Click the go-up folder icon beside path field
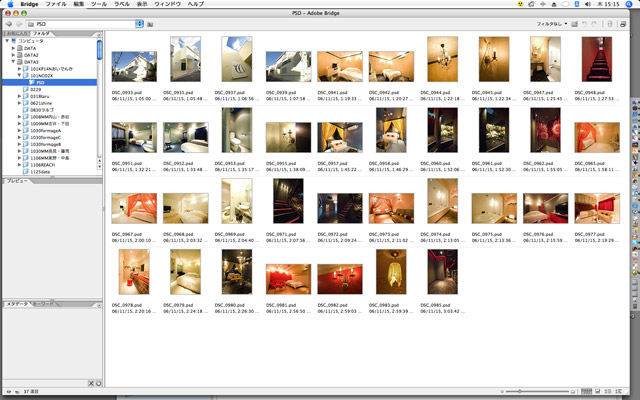 pyautogui.click(x=150, y=24)
